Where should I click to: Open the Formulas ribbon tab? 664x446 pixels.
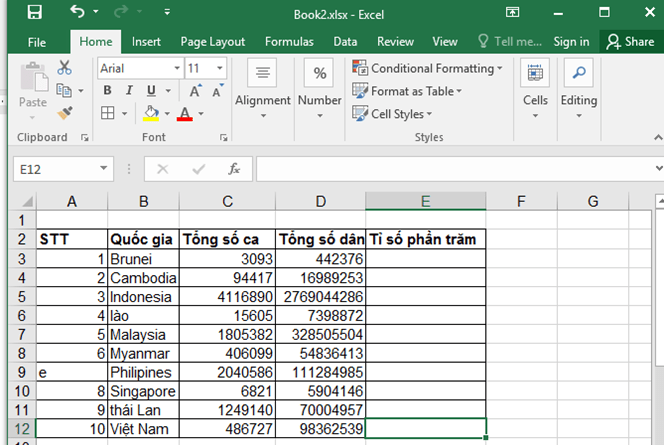click(289, 41)
